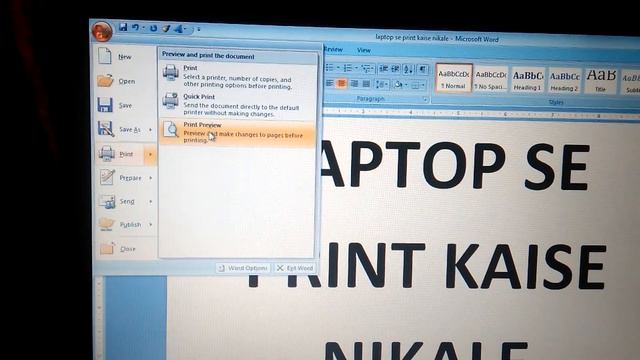Screen dimensions: 640x360
Task: Click the Open folder icon
Action: [x=105, y=80]
